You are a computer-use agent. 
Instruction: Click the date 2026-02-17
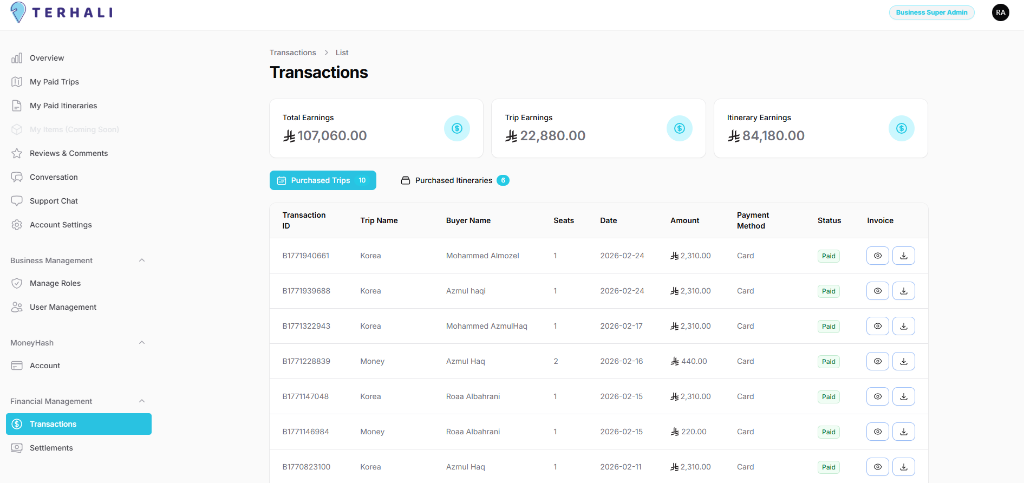tap(622, 326)
